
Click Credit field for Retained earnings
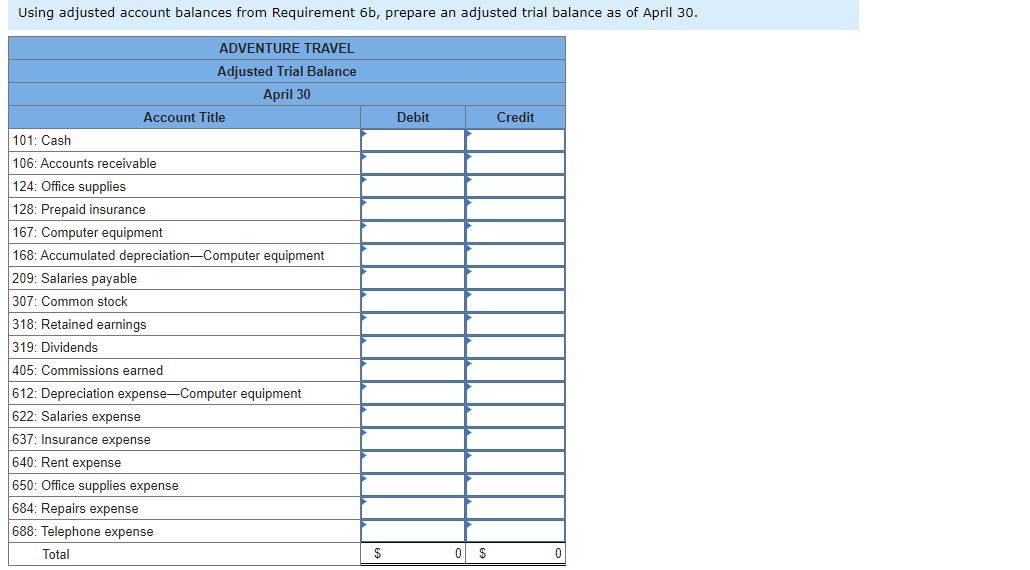(x=516, y=324)
